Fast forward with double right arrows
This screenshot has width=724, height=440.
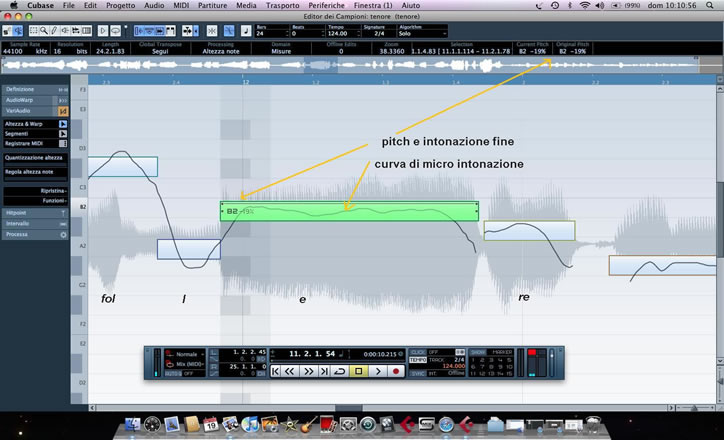pyautogui.click(x=308, y=371)
